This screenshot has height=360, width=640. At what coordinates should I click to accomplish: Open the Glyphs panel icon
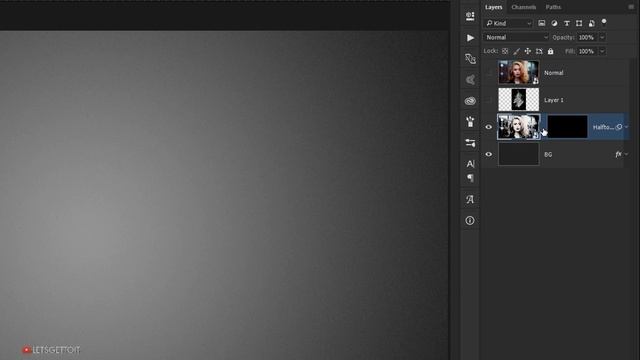[470, 199]
